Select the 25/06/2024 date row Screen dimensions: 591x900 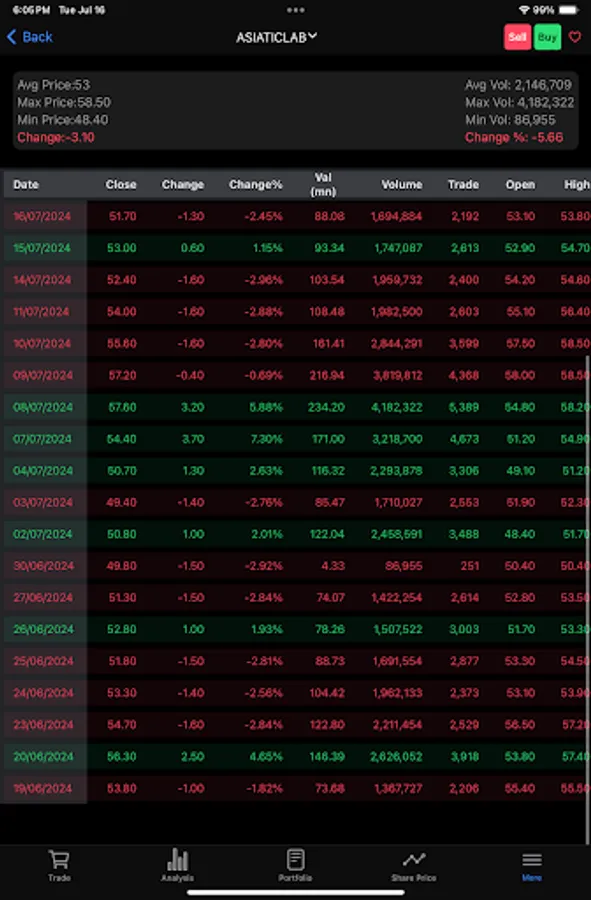coord(296,661)
